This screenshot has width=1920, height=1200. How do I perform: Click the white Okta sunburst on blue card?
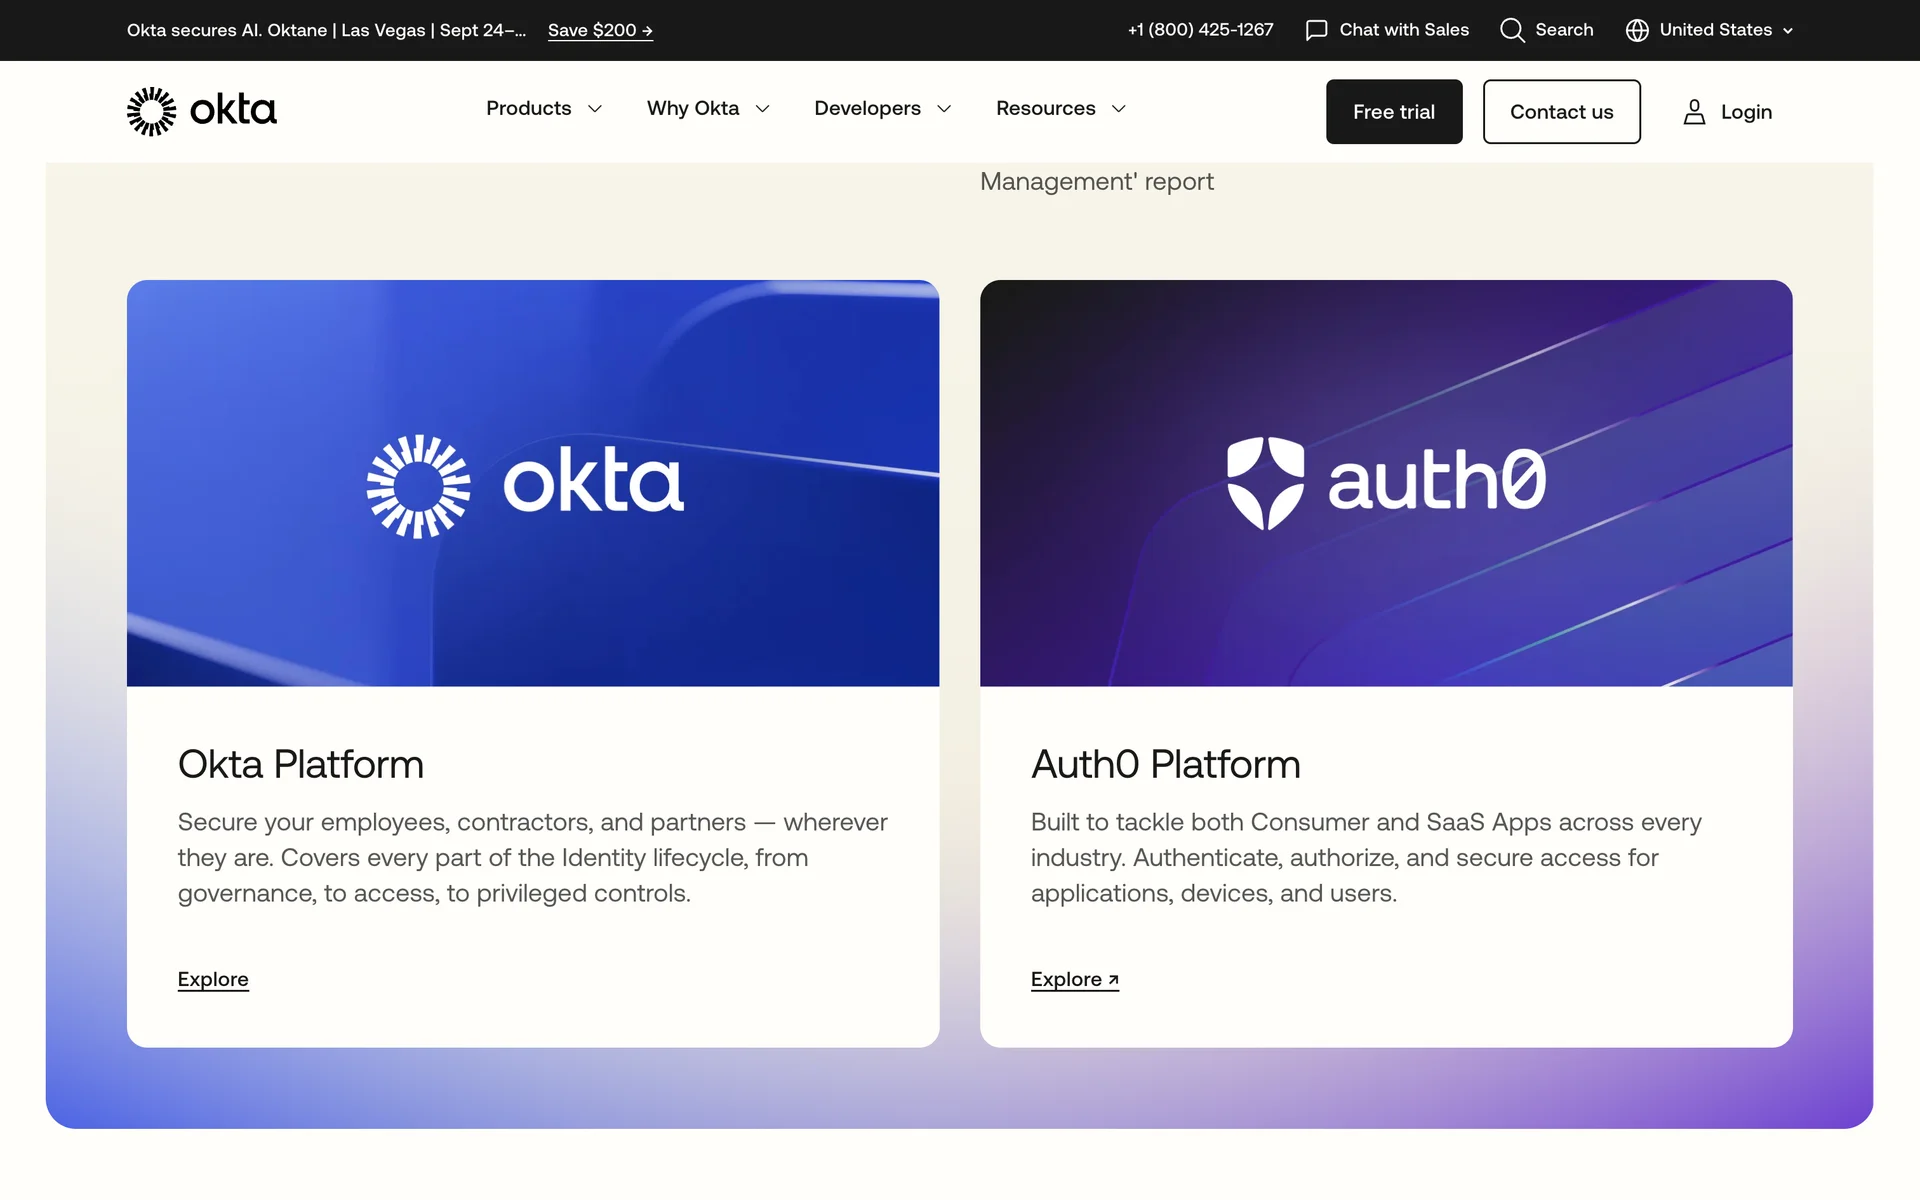click(418, 486)
